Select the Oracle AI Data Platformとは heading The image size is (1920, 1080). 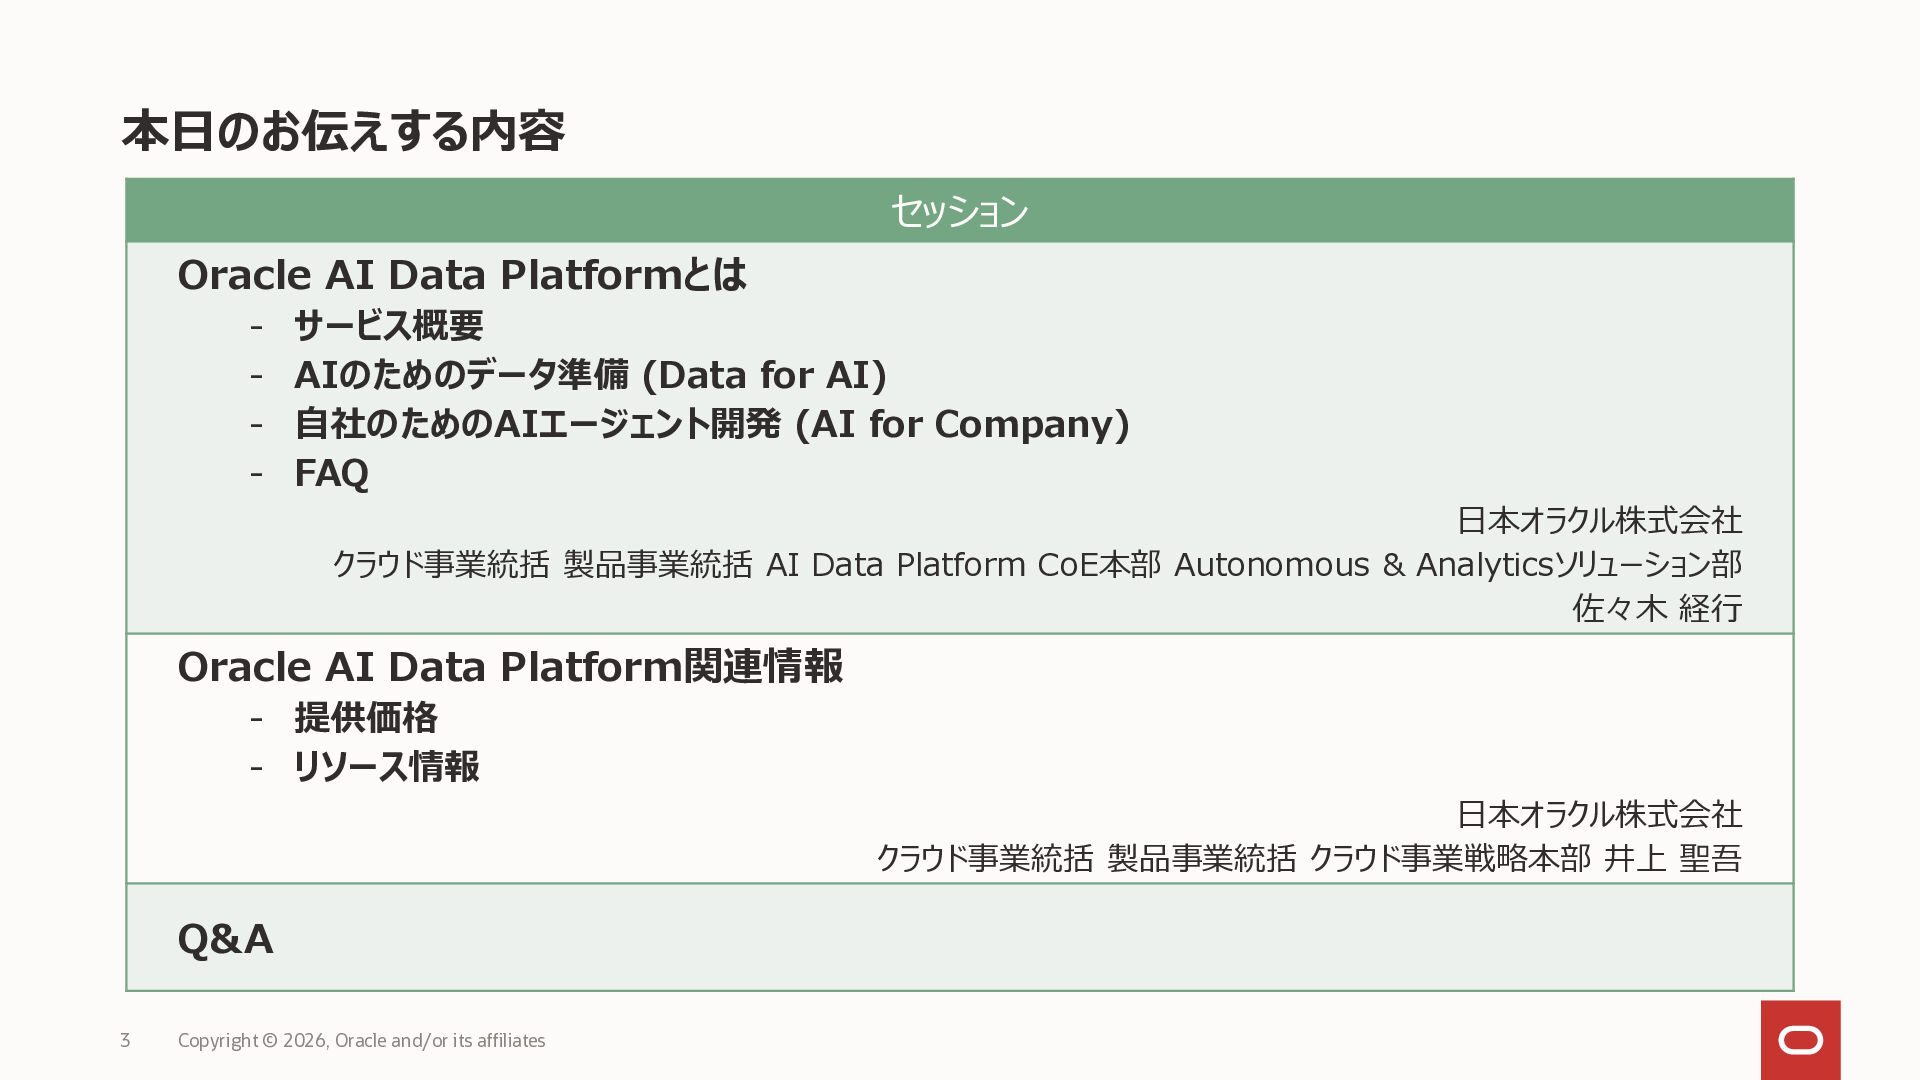[x=461, y=275]
